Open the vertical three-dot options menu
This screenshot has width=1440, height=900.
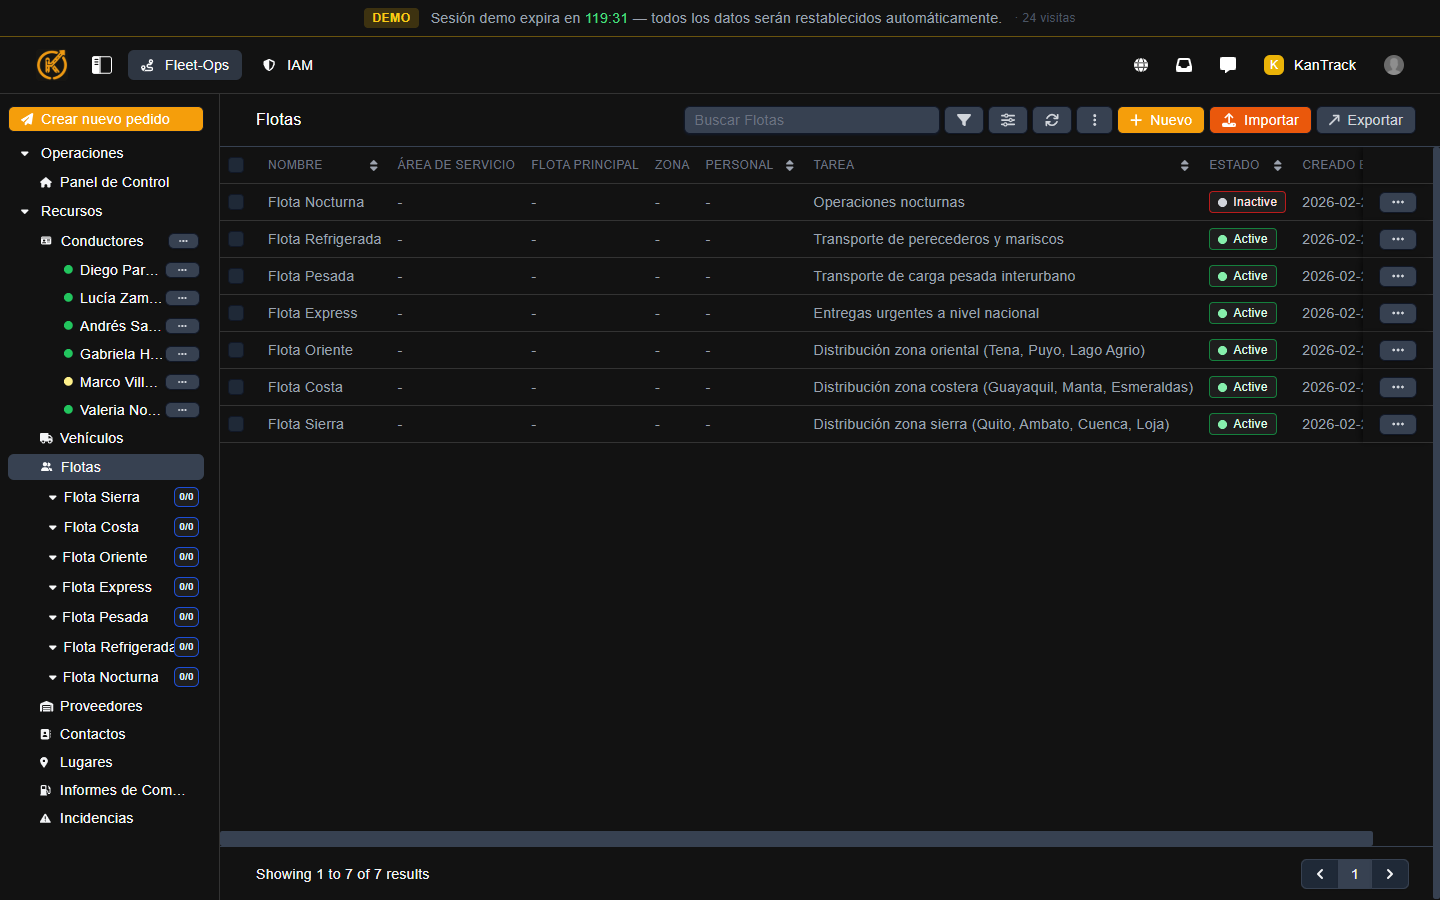1094,120
